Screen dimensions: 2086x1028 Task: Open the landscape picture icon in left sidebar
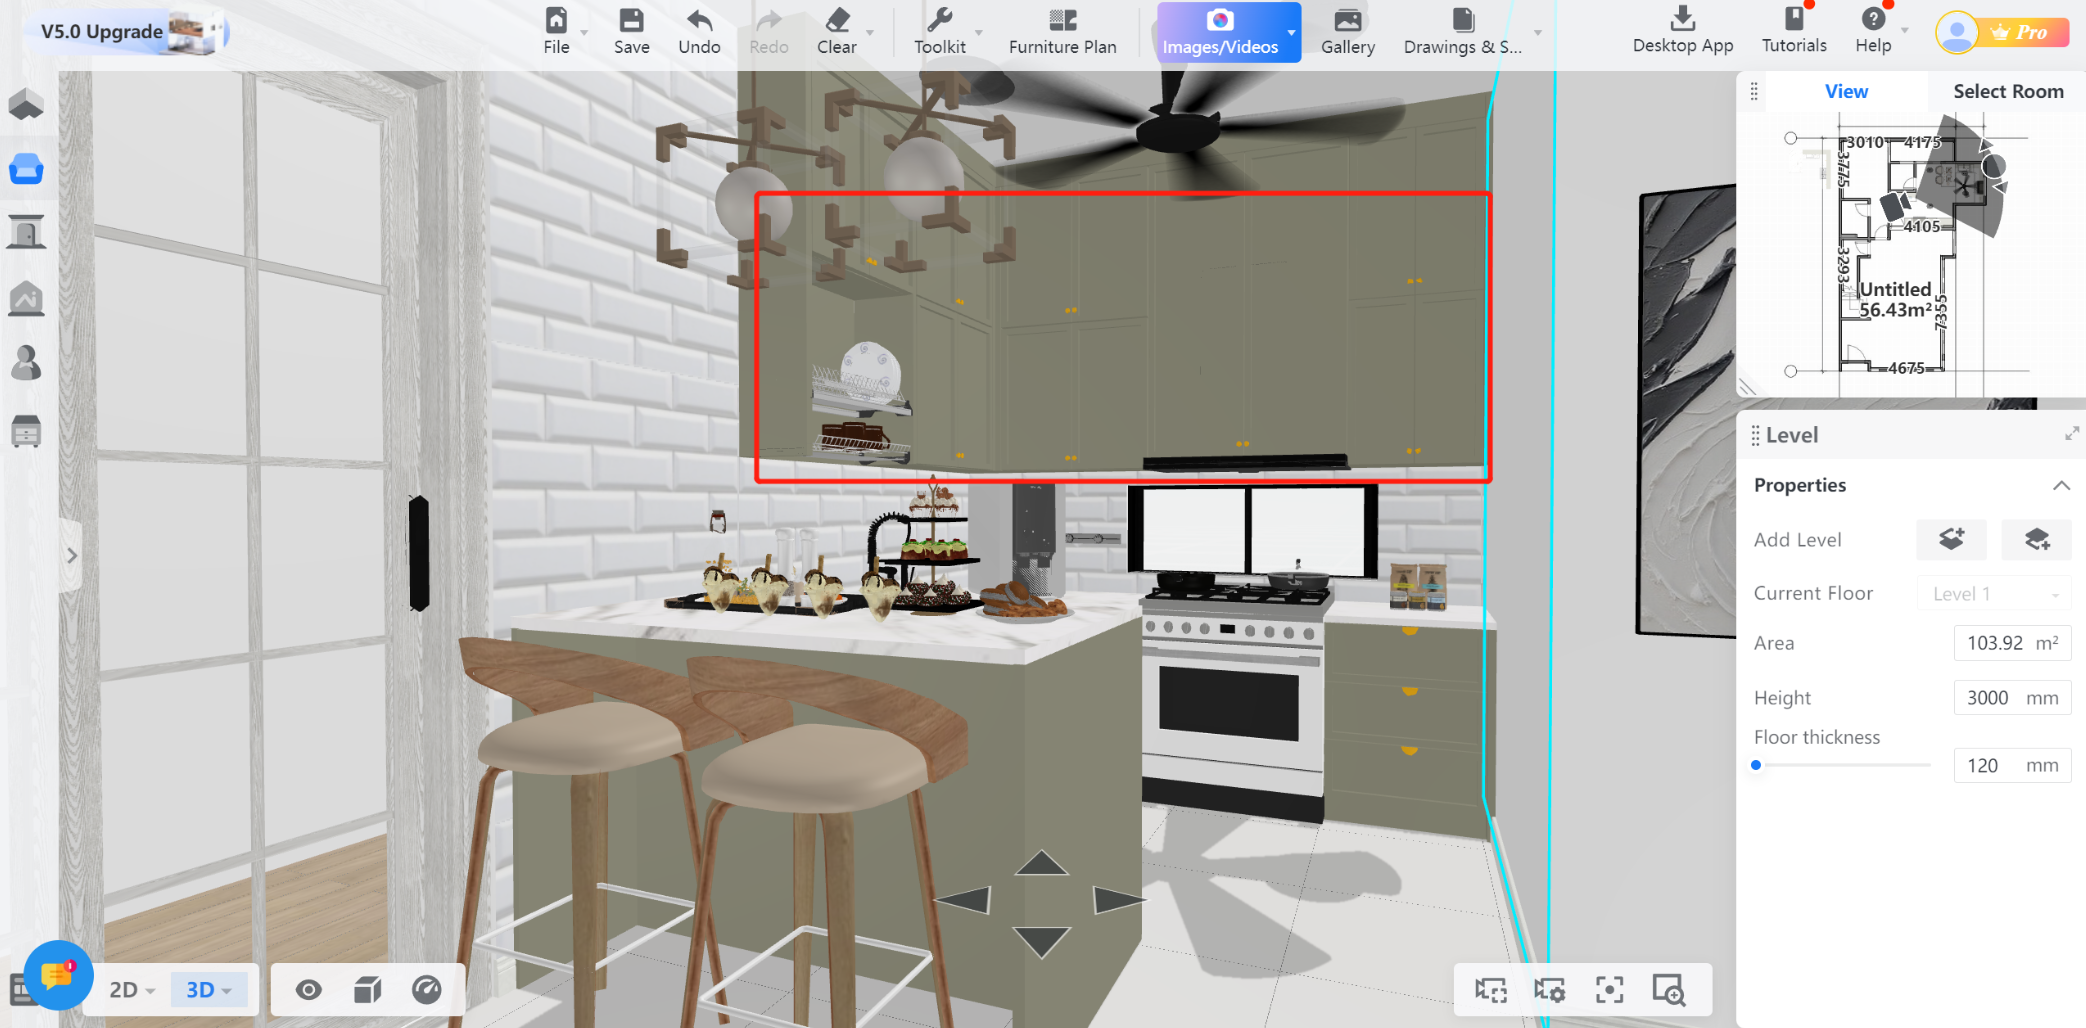[x=26, y=298]
